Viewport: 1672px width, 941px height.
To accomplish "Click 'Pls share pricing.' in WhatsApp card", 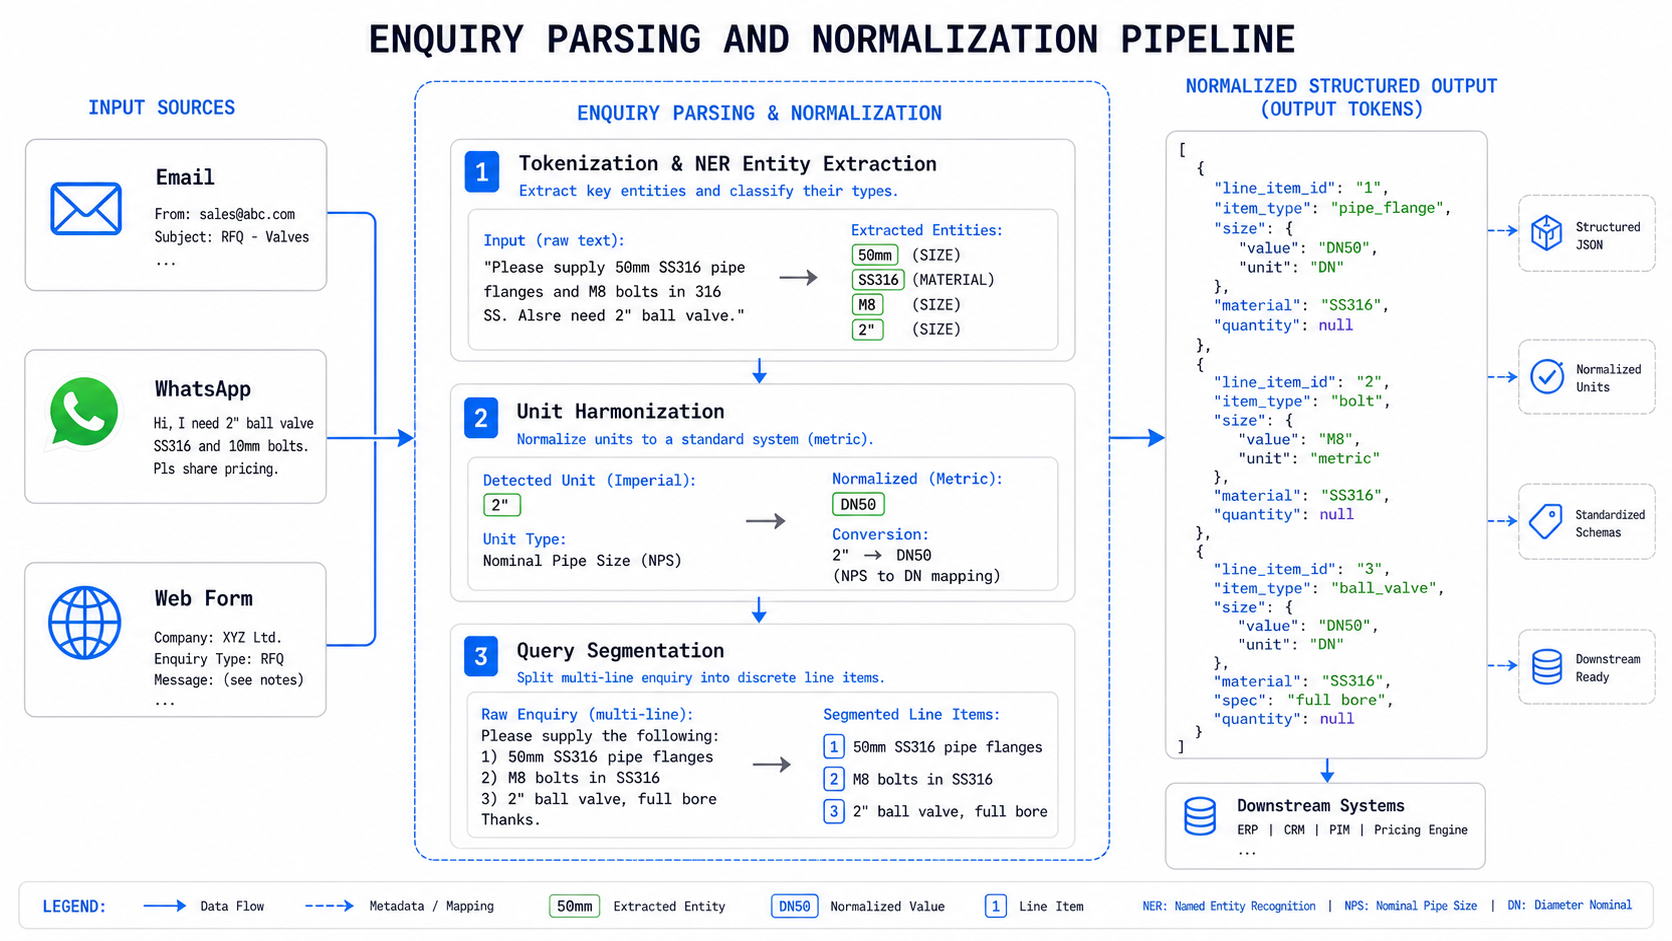I will [x=216, y=469].
